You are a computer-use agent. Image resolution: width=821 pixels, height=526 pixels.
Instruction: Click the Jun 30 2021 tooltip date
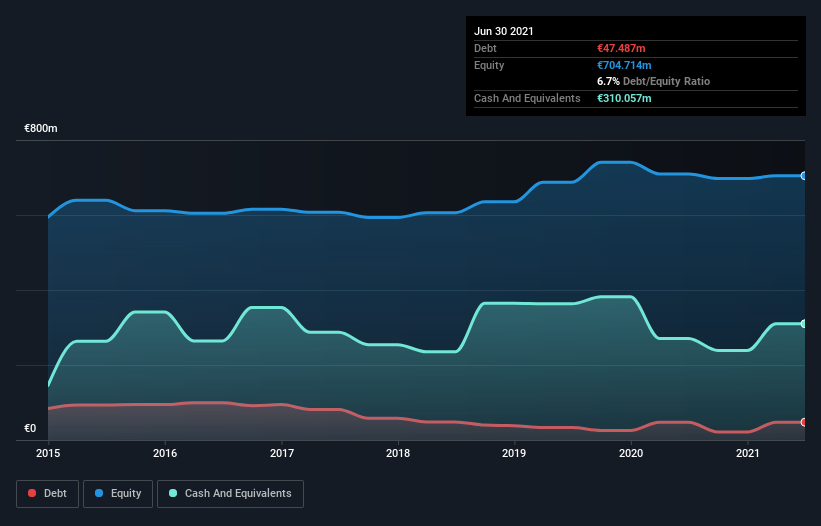point(504,31)
